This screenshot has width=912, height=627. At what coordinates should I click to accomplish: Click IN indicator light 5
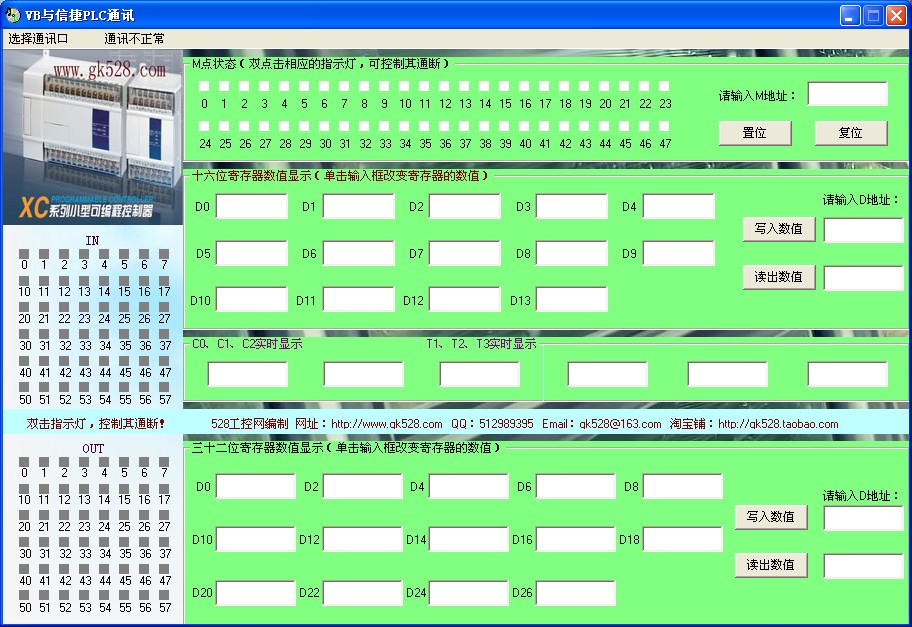124,254
